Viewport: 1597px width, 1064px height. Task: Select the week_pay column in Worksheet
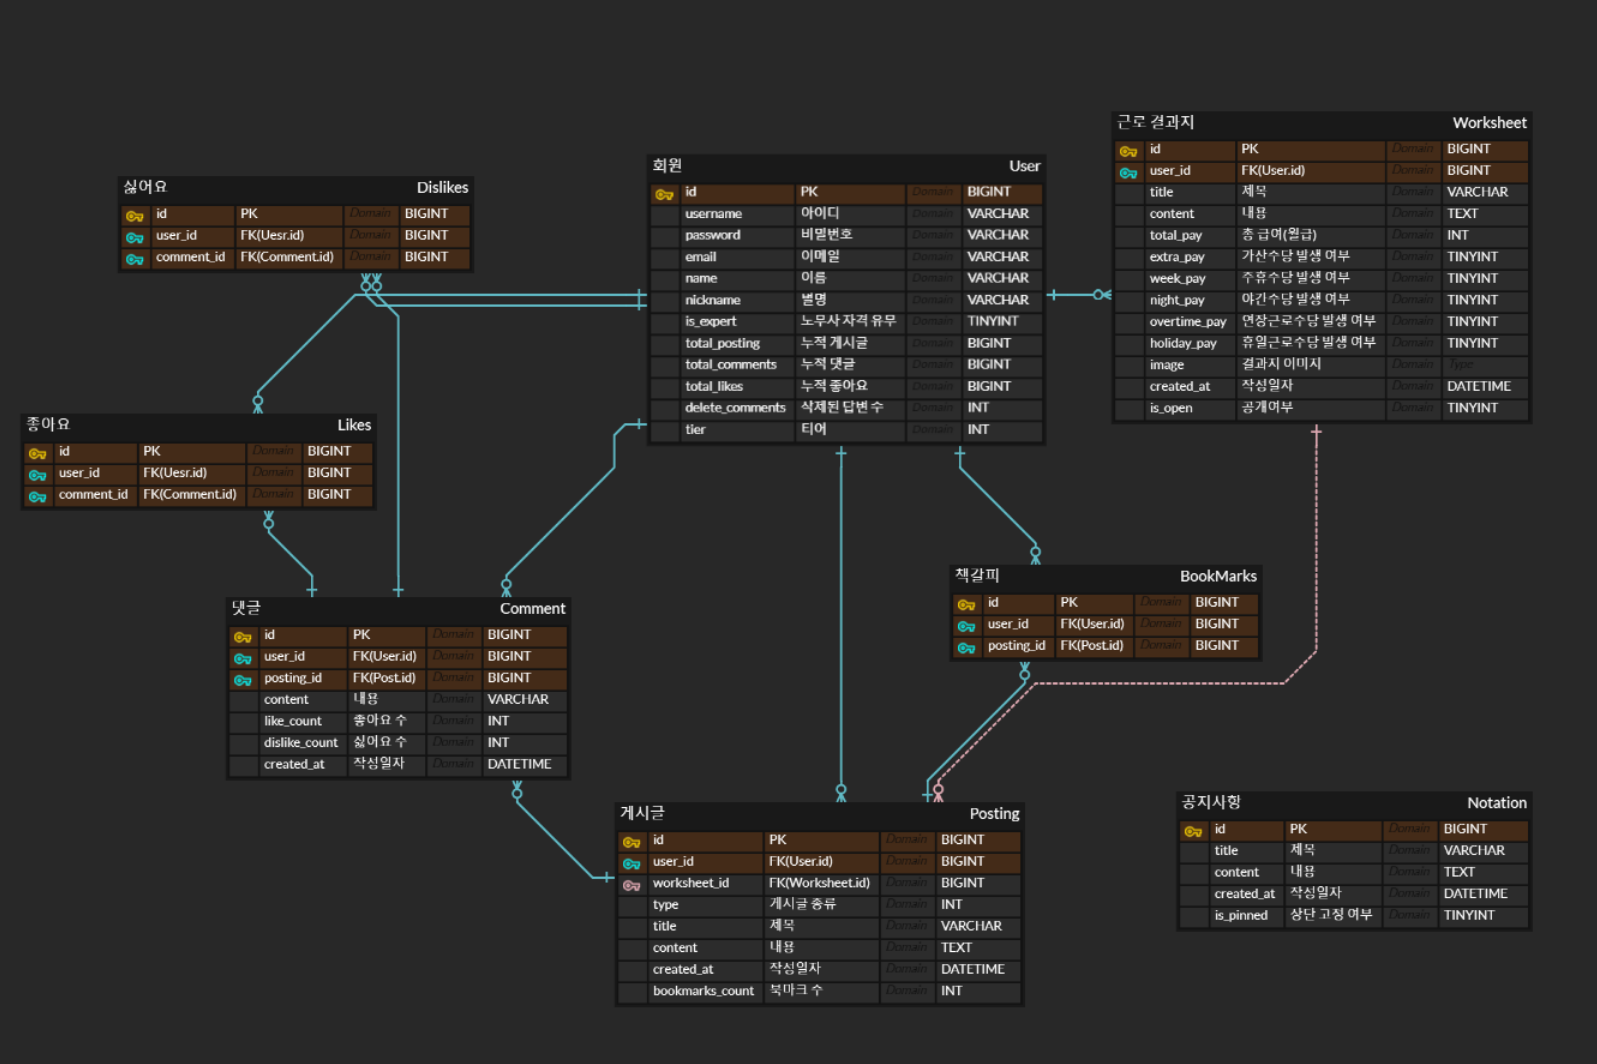1321,278
